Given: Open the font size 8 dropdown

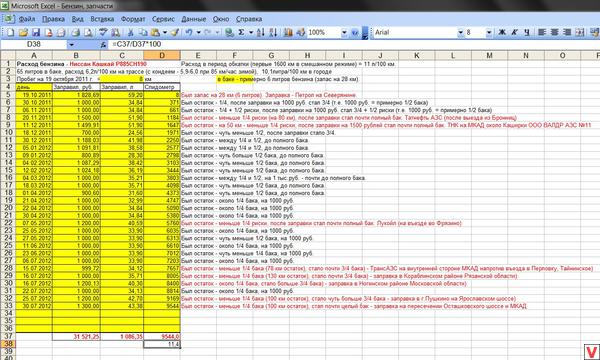Looking at the screenshot, I should (x=489, y=33).
